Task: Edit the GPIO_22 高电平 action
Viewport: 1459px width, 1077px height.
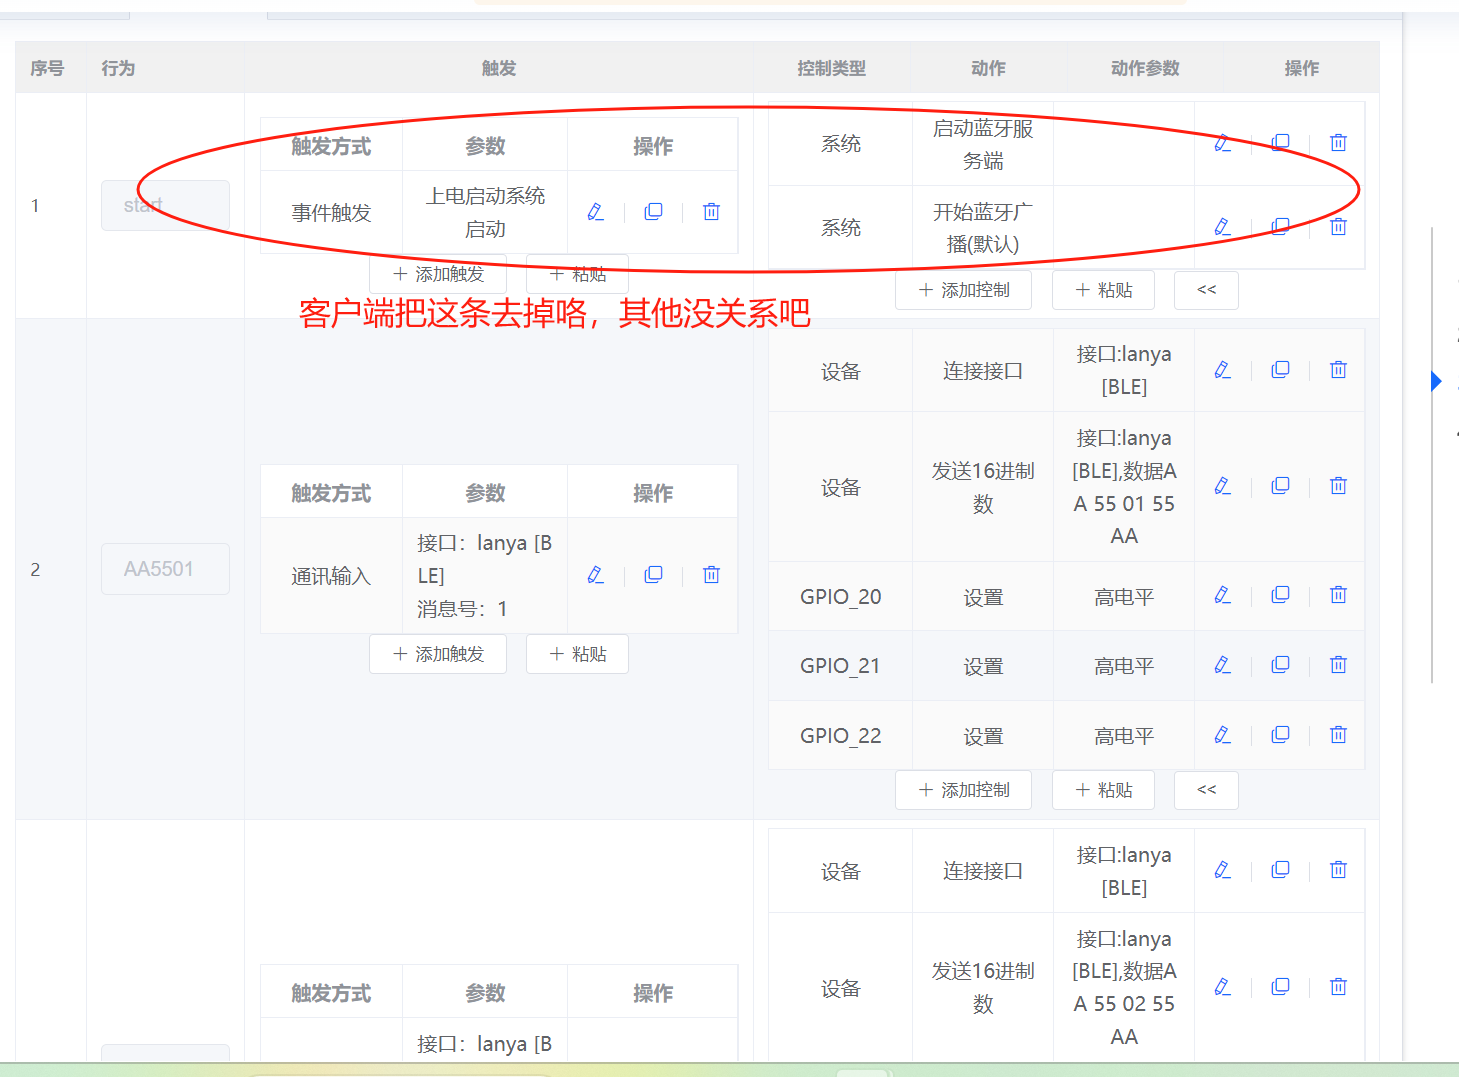Action: pos(1222,734)
